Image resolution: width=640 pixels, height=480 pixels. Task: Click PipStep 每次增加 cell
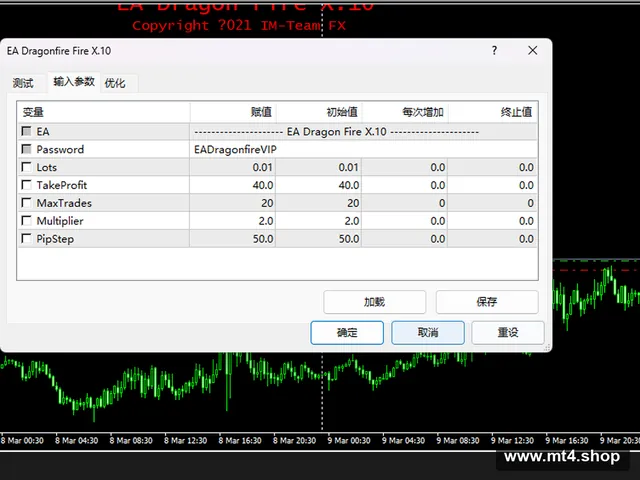[404, 239]
